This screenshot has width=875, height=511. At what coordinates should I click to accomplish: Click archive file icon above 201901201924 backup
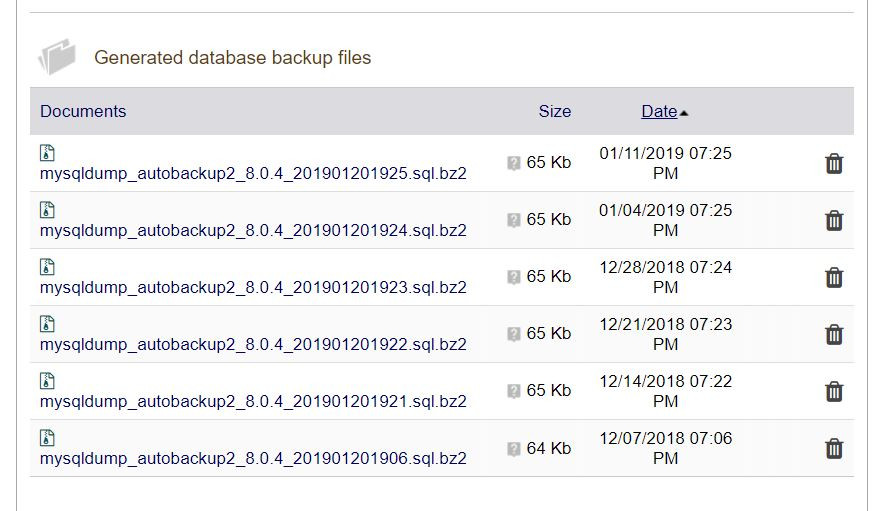click(x=47, y=210)
